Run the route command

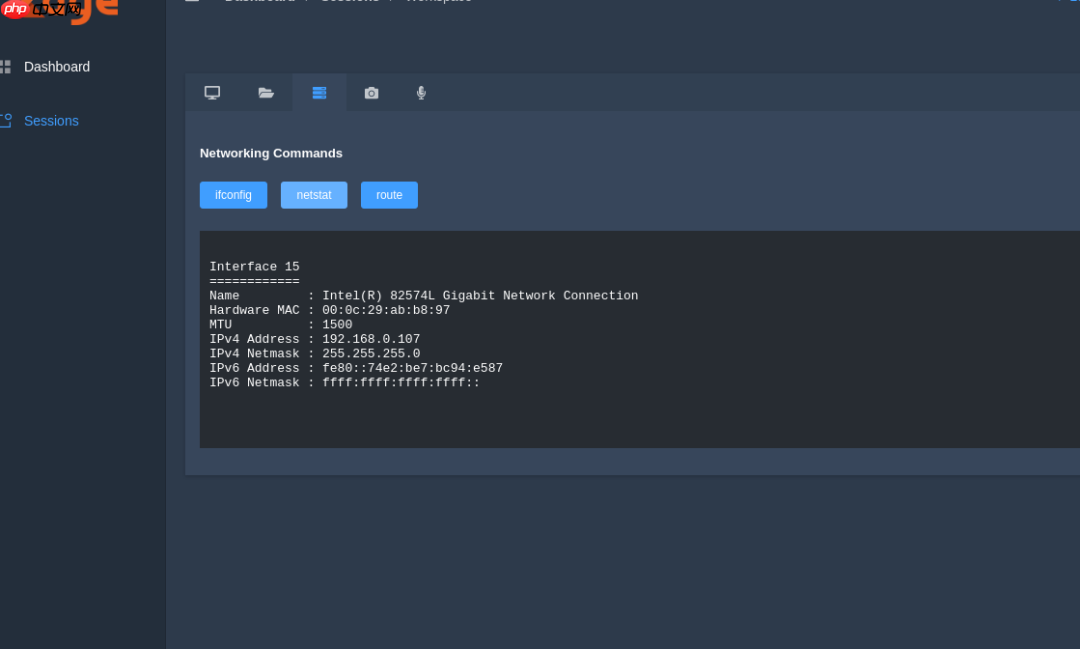[x=389, y=195]
